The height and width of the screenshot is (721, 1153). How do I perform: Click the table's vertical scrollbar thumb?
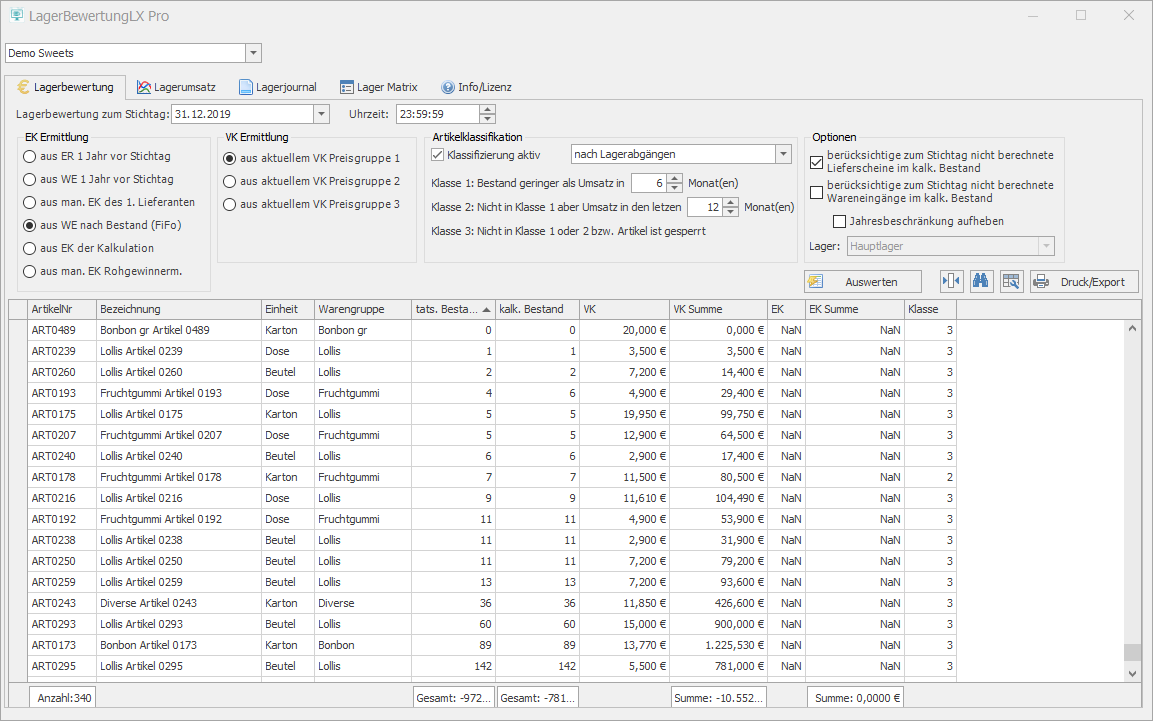pyautogui.click(x=1132, y=652)
